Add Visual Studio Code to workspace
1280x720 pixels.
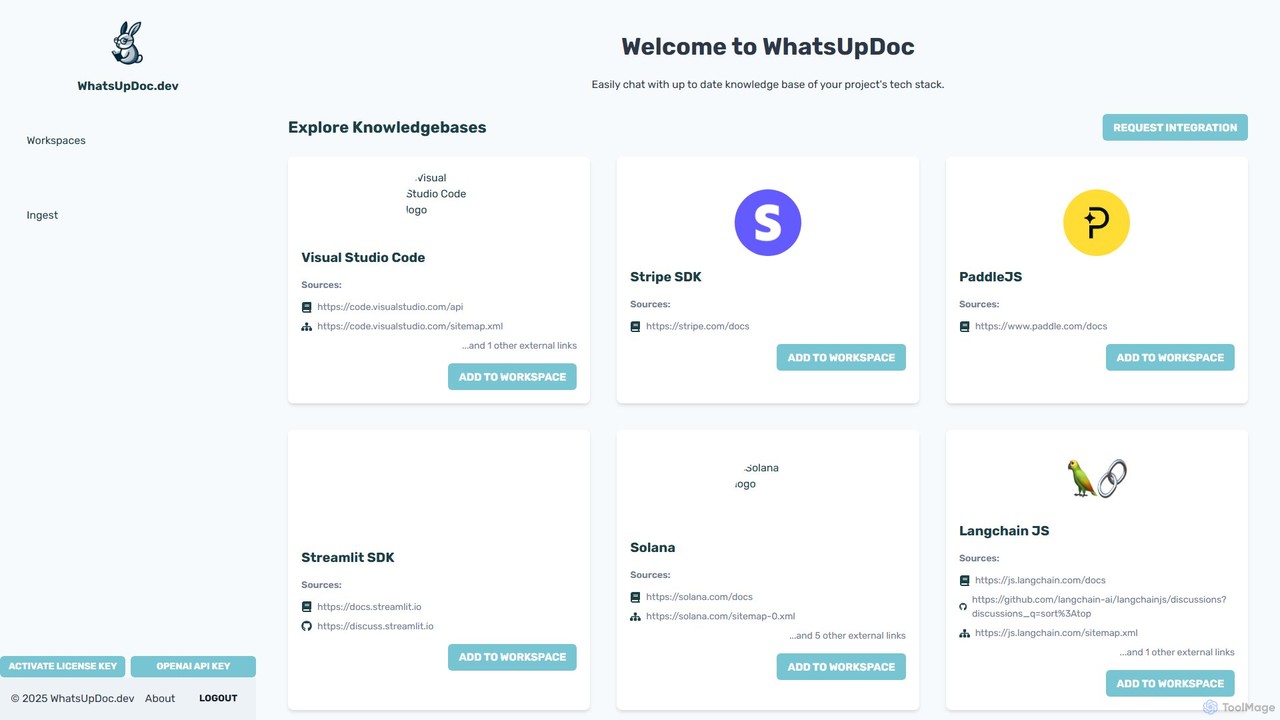tap(512, 377)
